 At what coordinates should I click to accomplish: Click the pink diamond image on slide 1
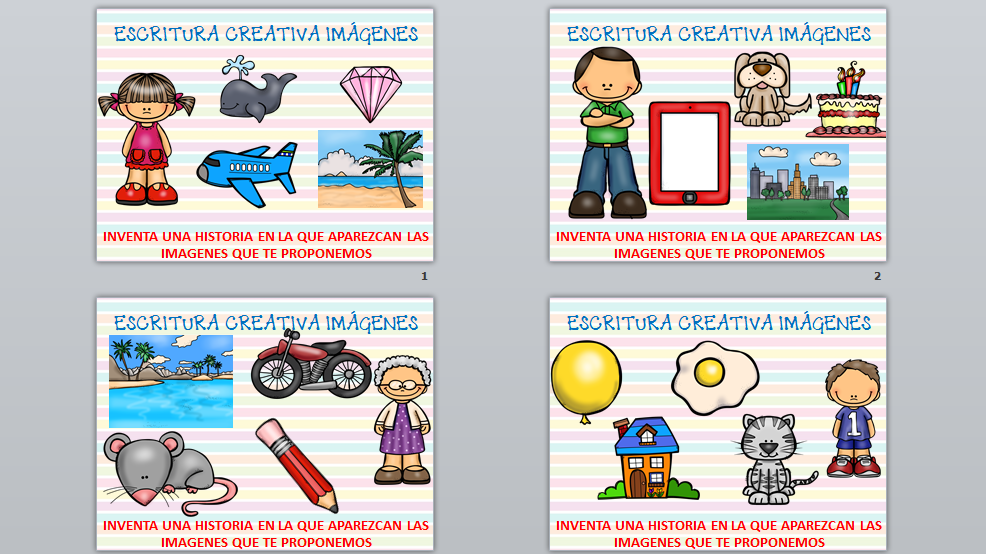coord(371,94)
